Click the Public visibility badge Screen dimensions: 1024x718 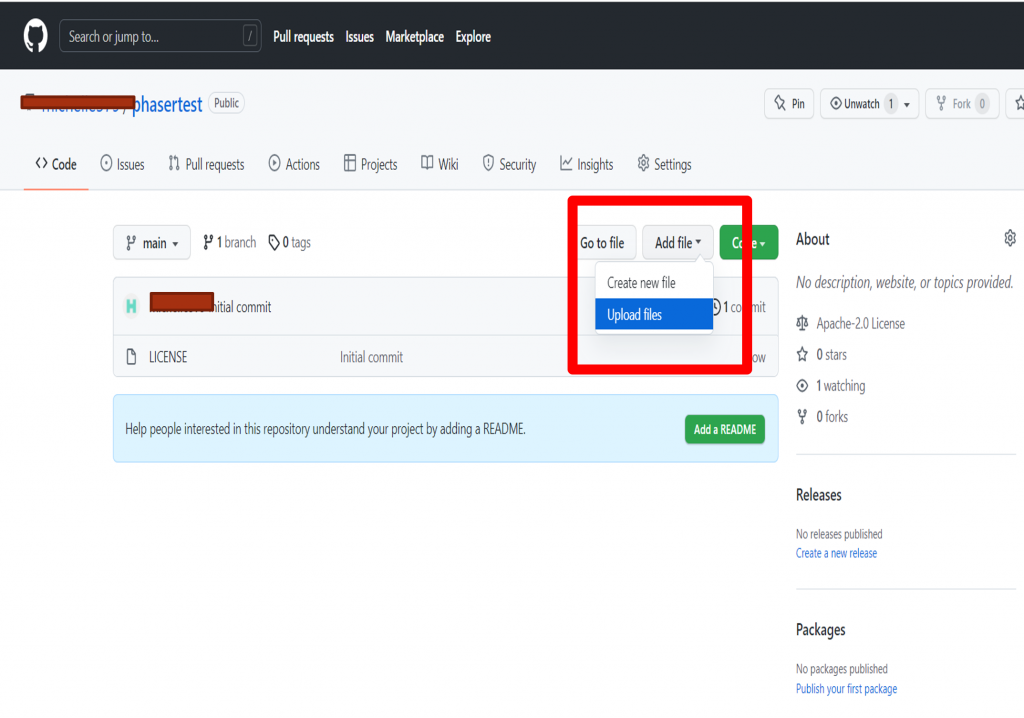coord(226,103)
